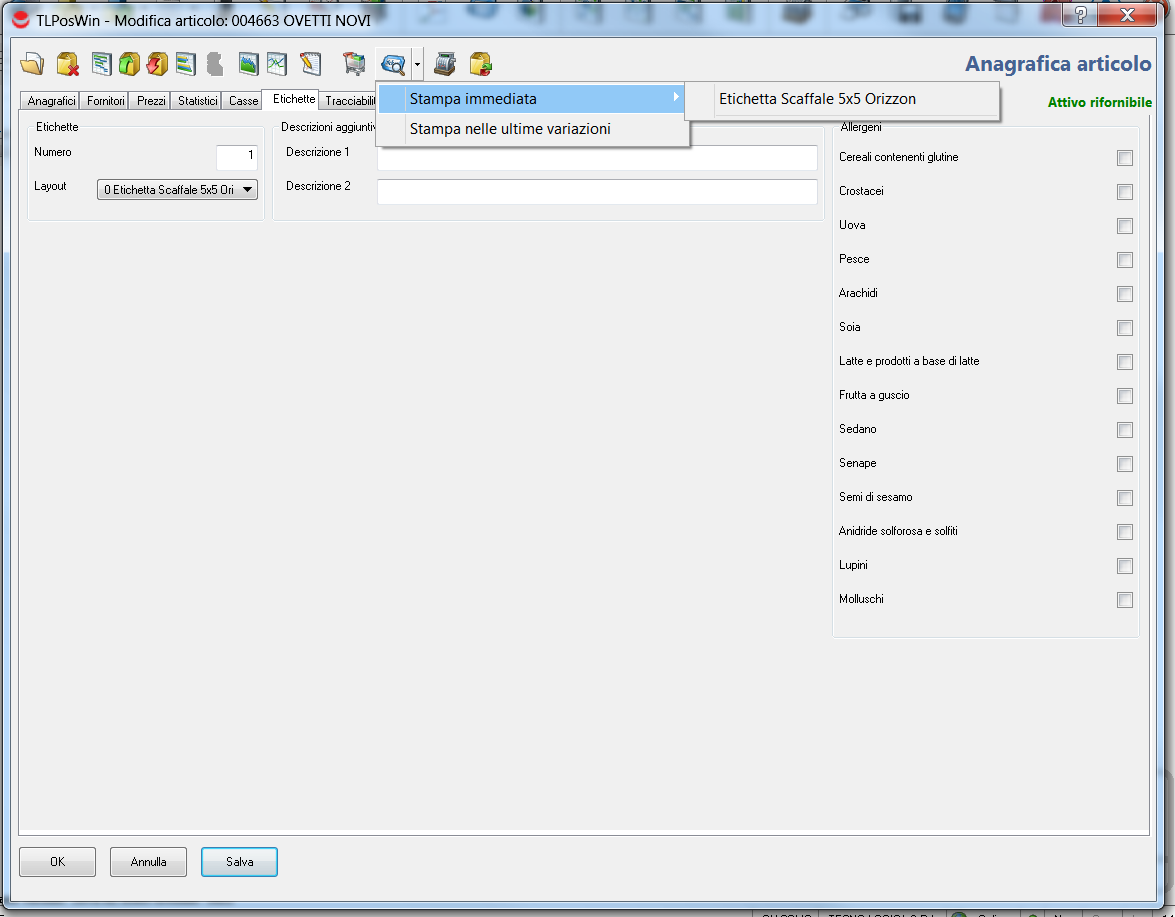Screen dimensions: 1175x917
Task: Tick the Latte e prodotti a base di latte checkbox
Action: click(1125, 362)
